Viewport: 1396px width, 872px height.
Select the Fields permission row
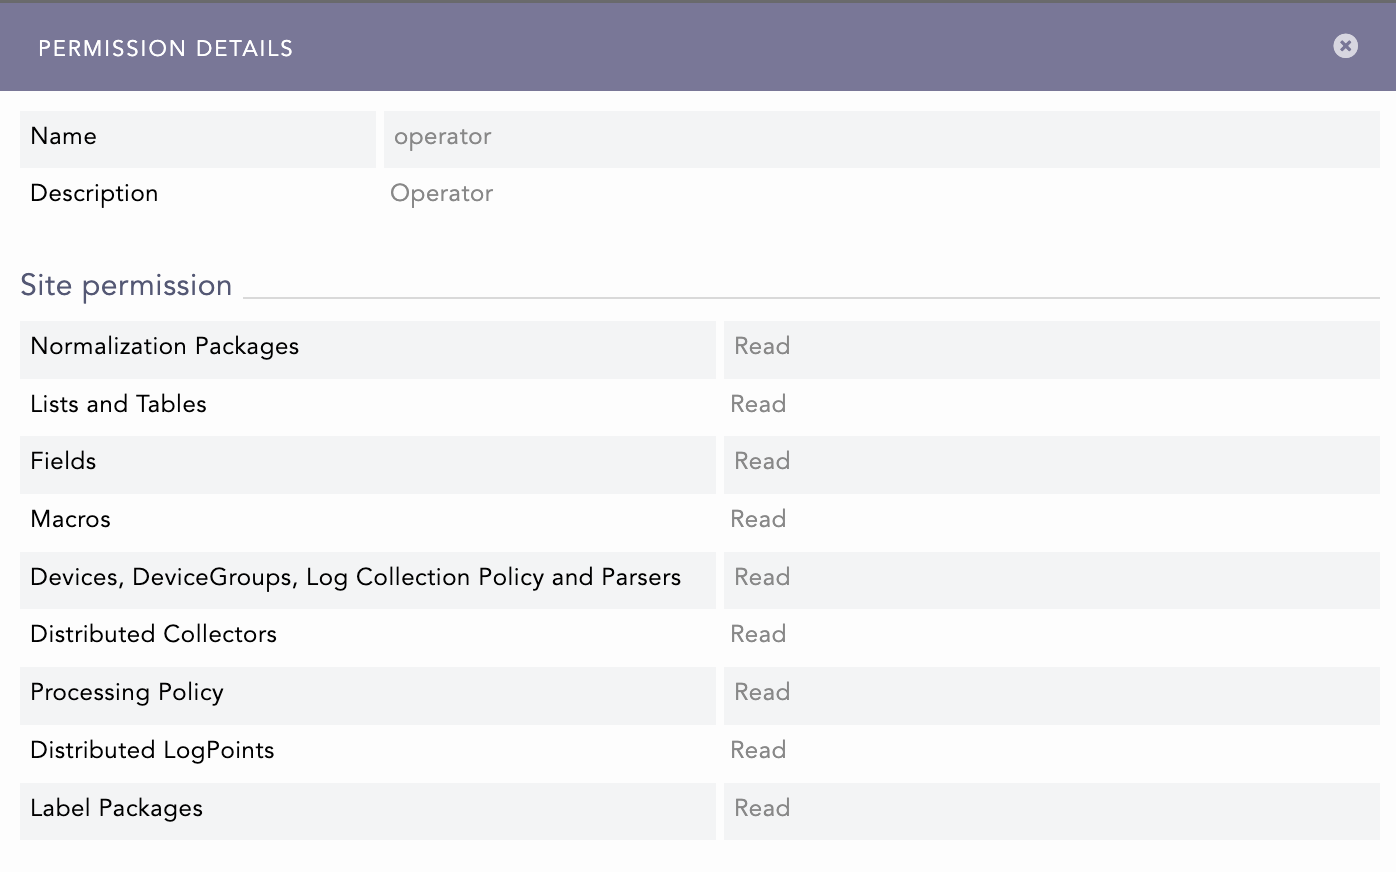coord(367,464)
